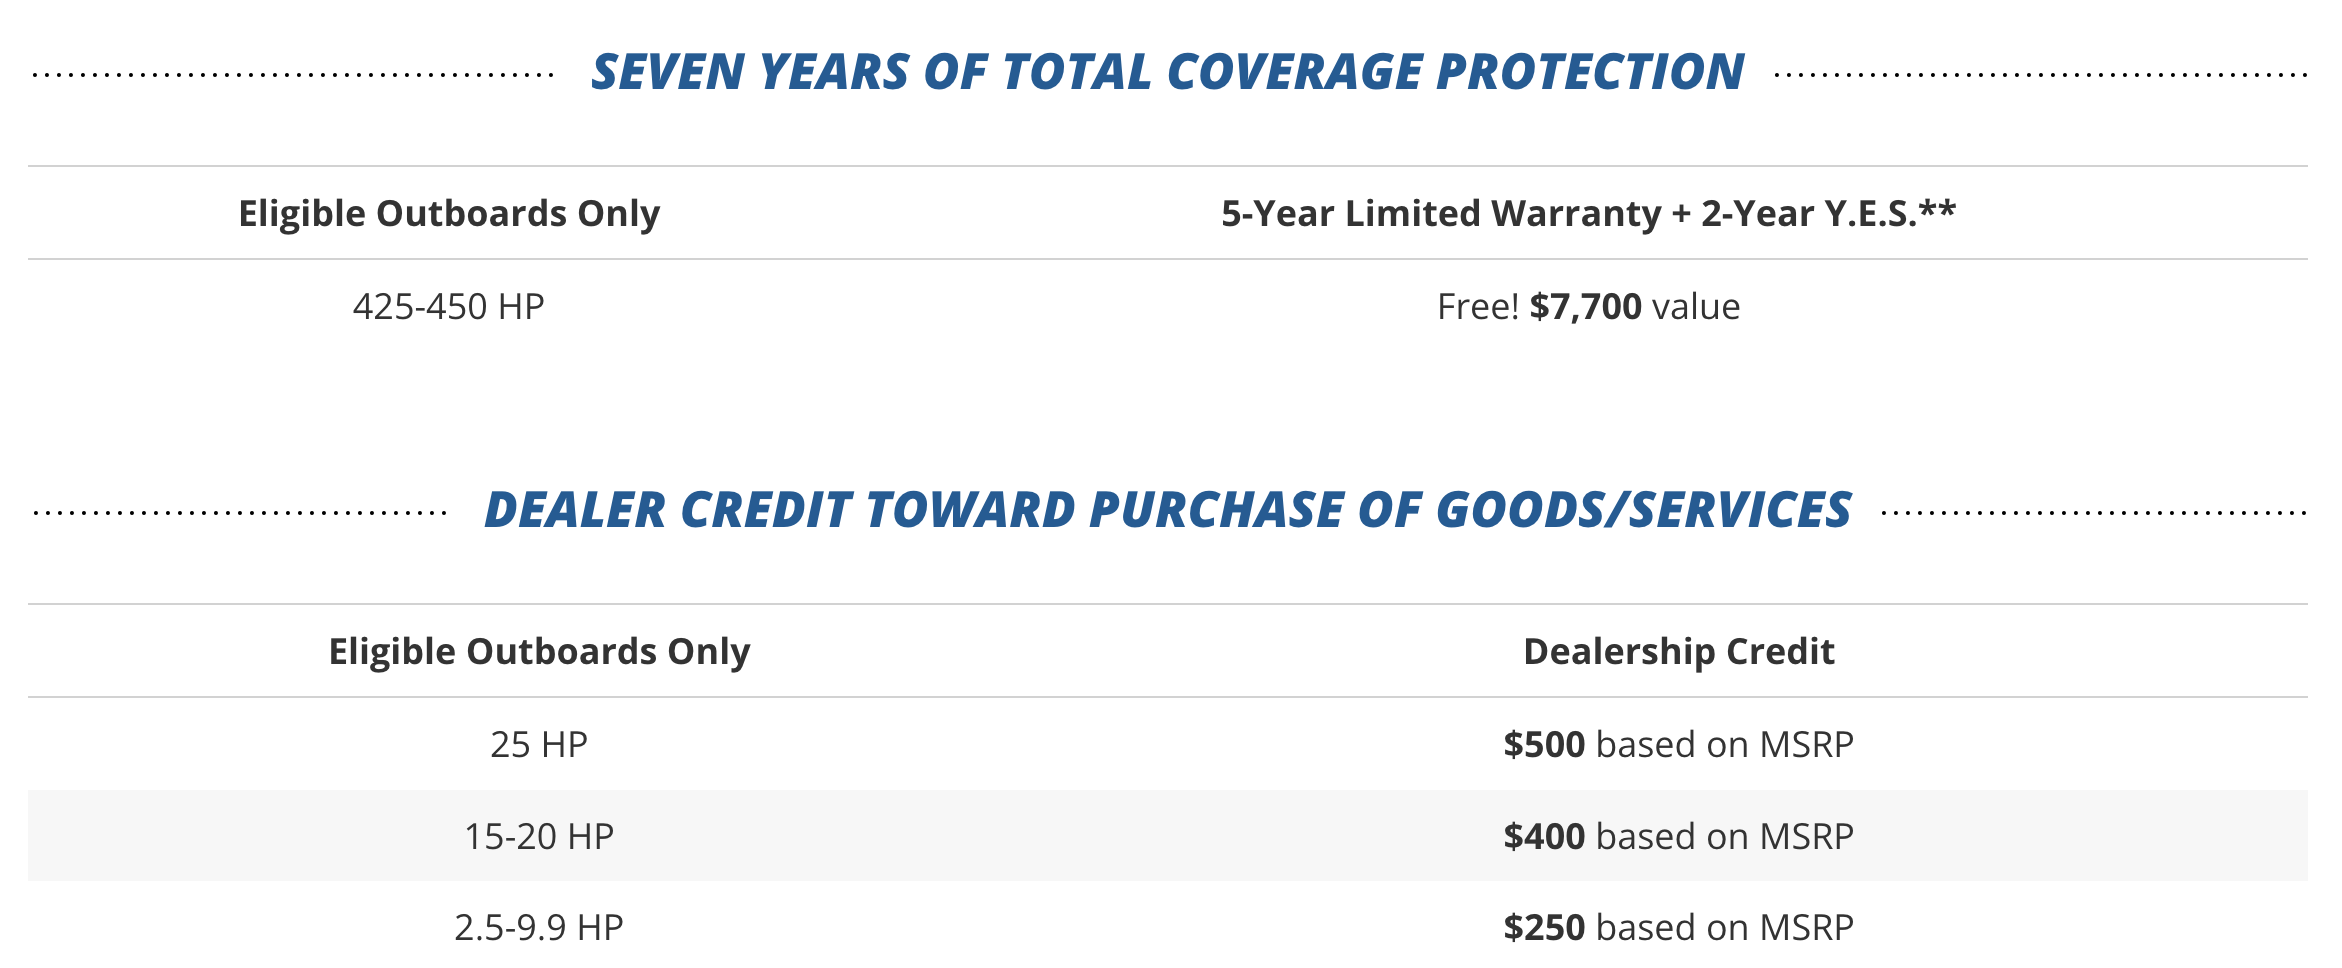2342x968 pixels.
Task: Click the bold $500 amount
Action: click(1544, 744)
